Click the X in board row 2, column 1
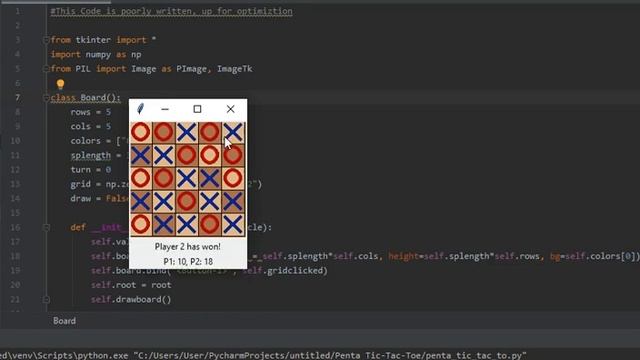The width and height of the screenshot is (640, 360). tap(141, 155)
